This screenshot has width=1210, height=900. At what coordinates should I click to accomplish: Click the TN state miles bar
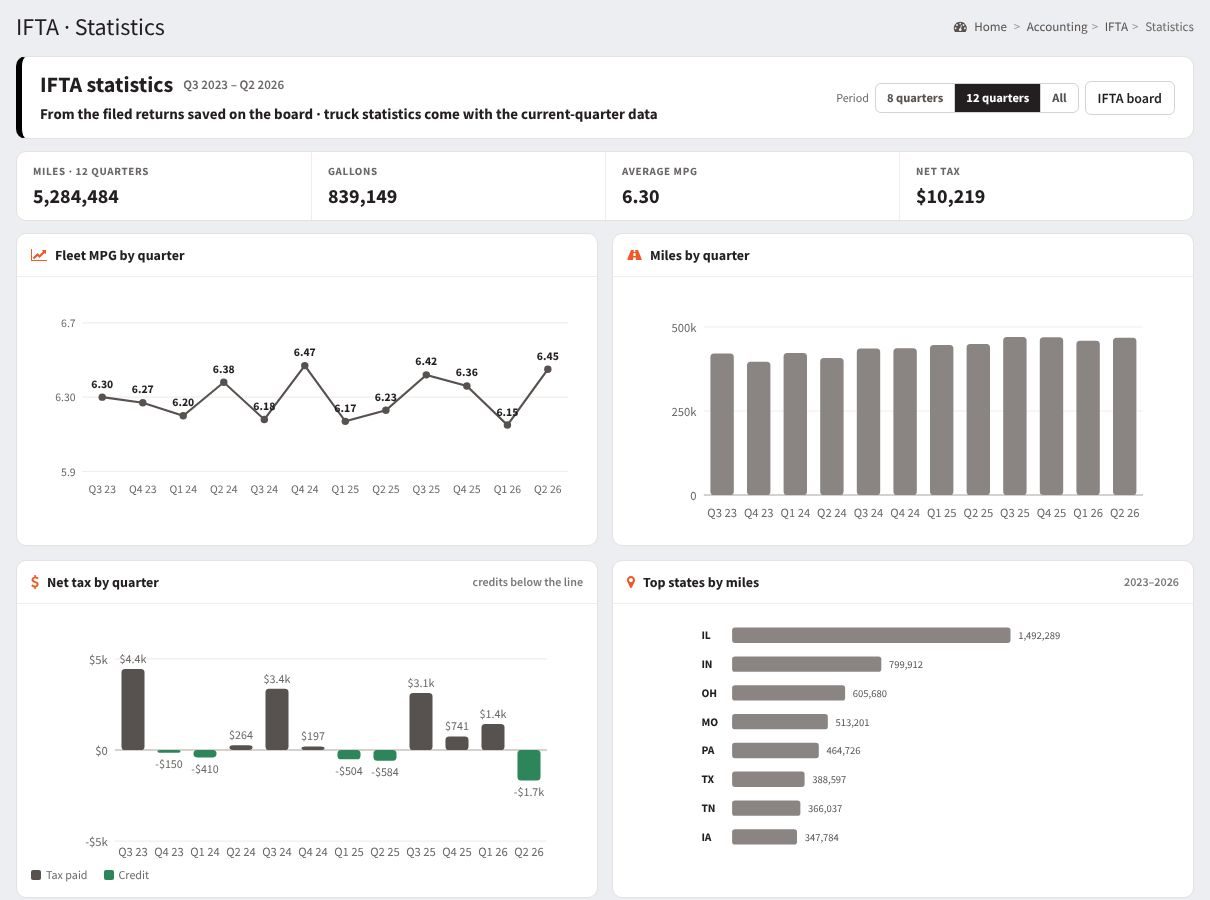pos(766,808)
